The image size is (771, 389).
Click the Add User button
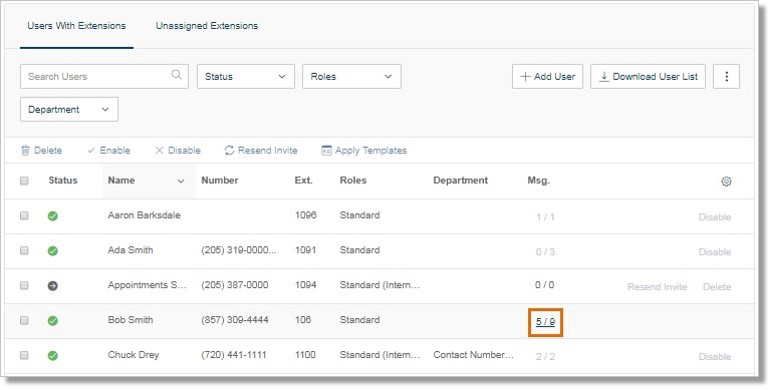547,77
